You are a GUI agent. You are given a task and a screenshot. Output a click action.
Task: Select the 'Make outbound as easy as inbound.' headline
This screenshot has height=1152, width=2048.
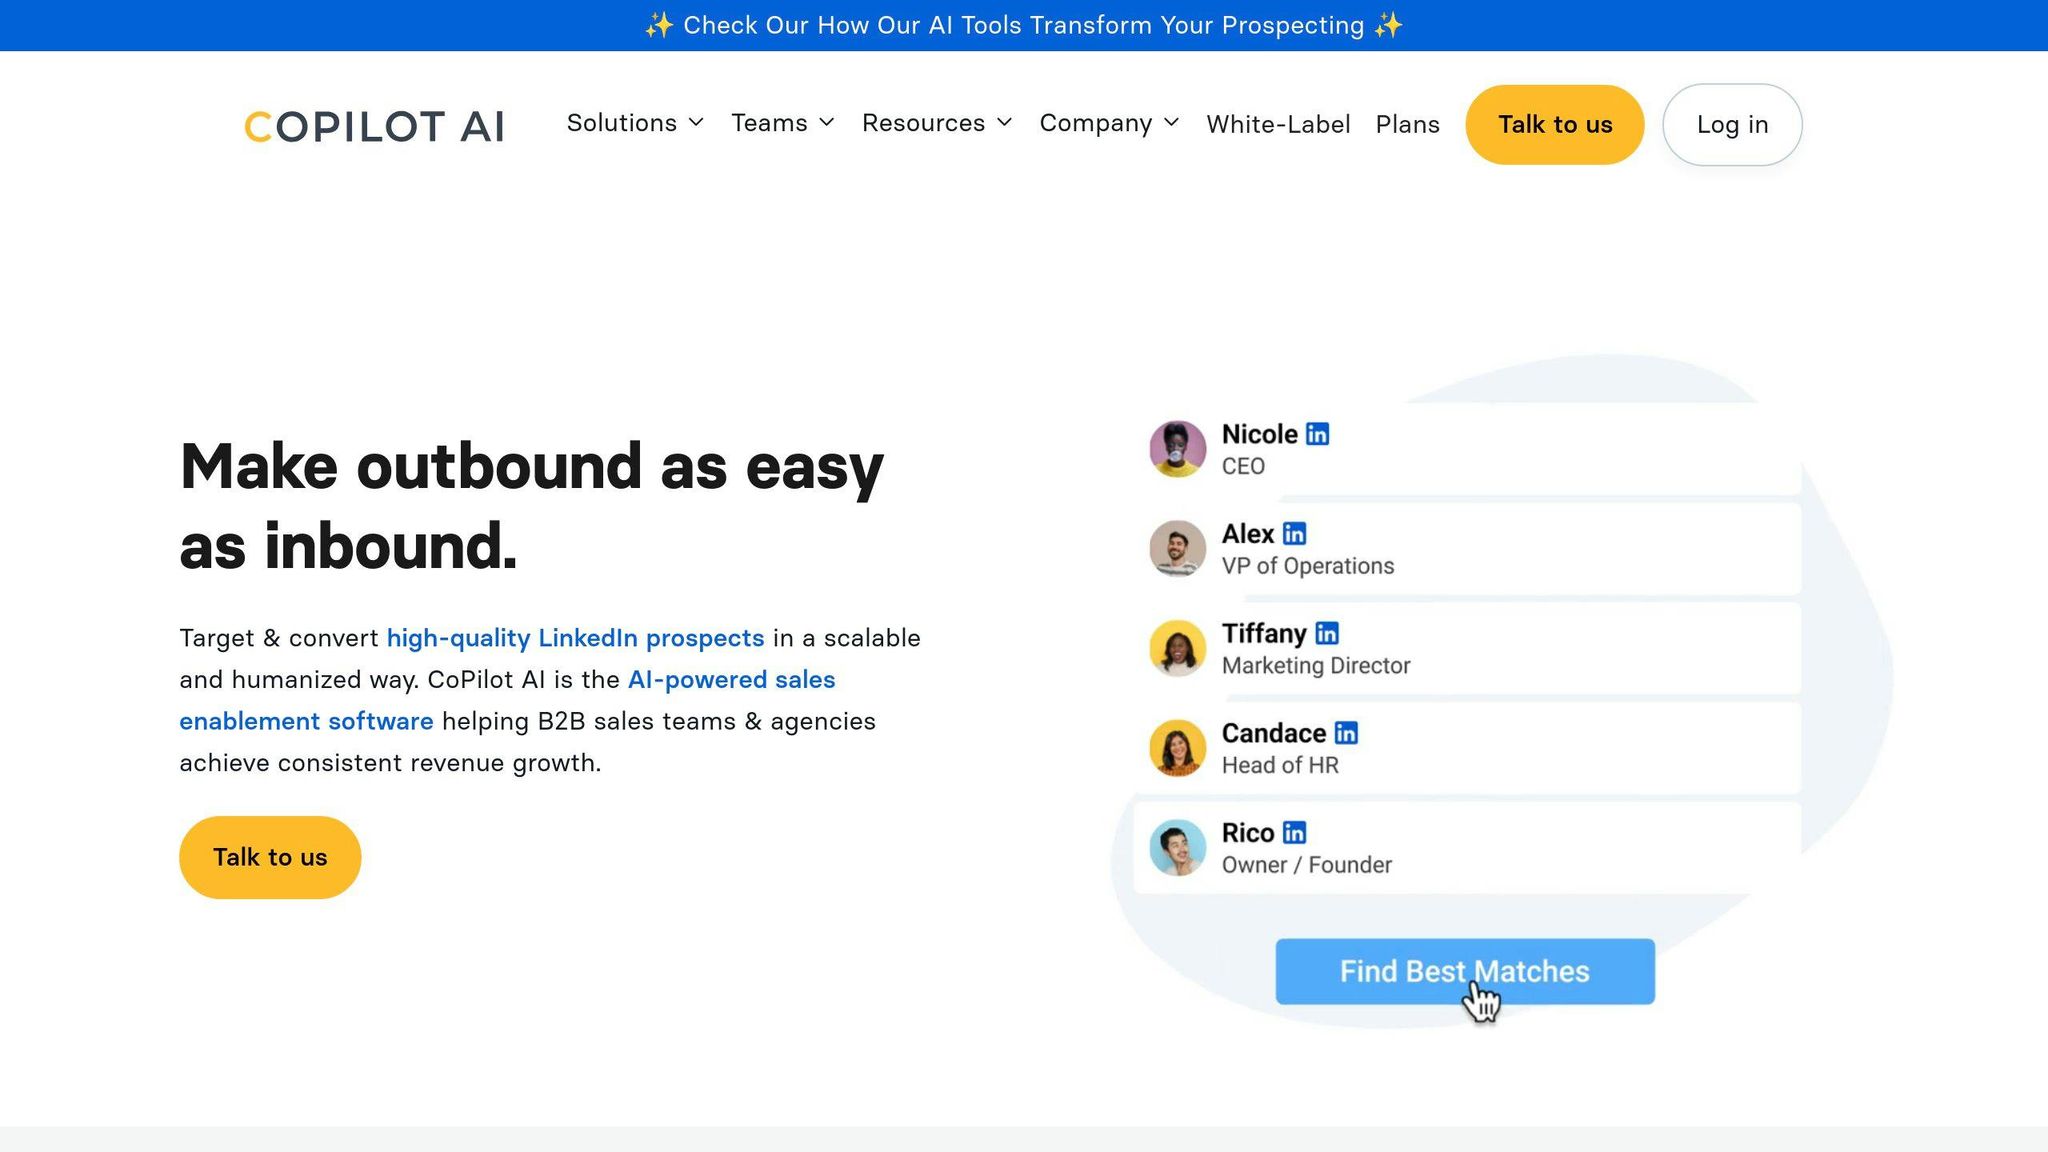click(x=532, y=506)
